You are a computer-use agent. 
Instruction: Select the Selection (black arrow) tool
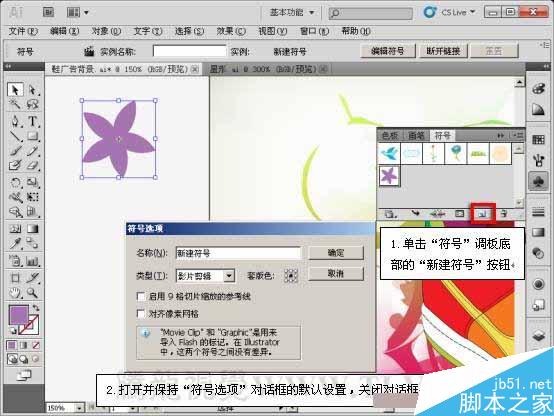coord(15,90)
